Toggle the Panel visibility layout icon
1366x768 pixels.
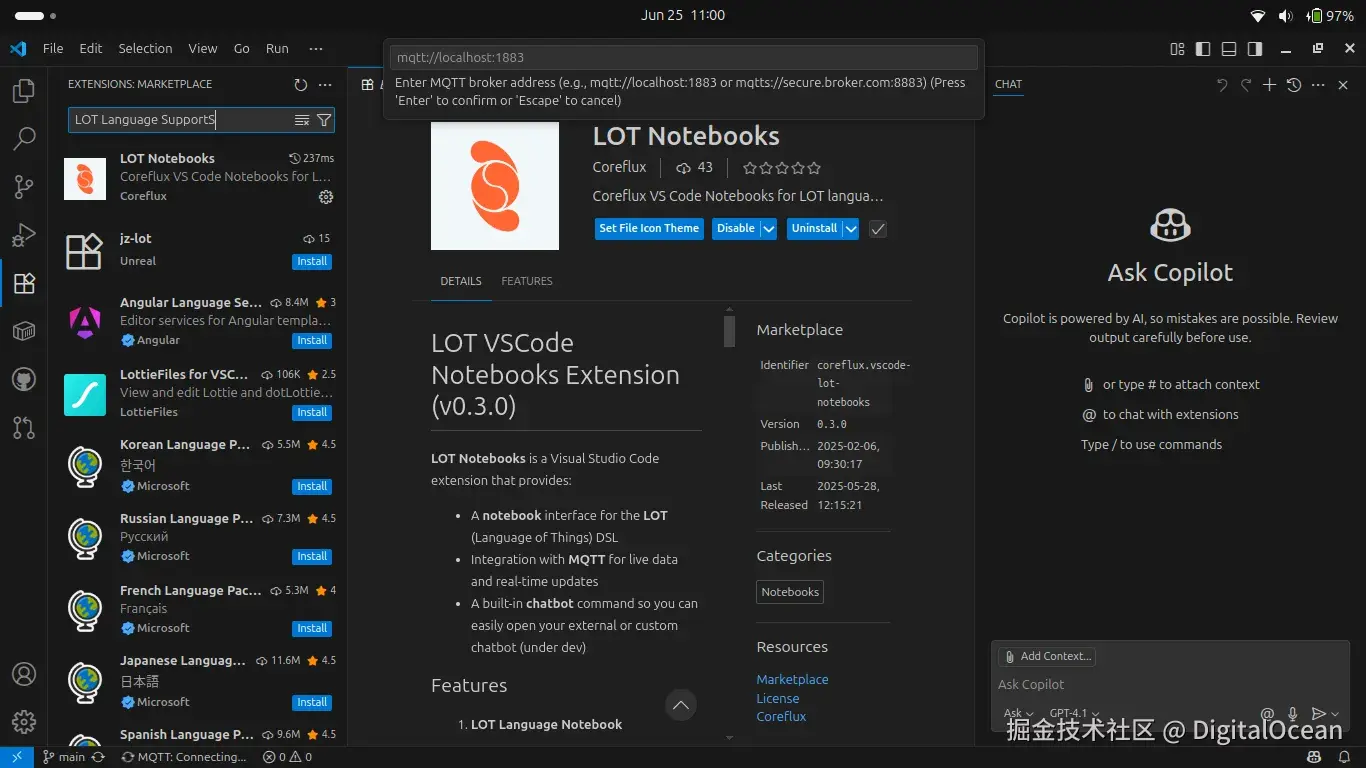pos(1228,48)
